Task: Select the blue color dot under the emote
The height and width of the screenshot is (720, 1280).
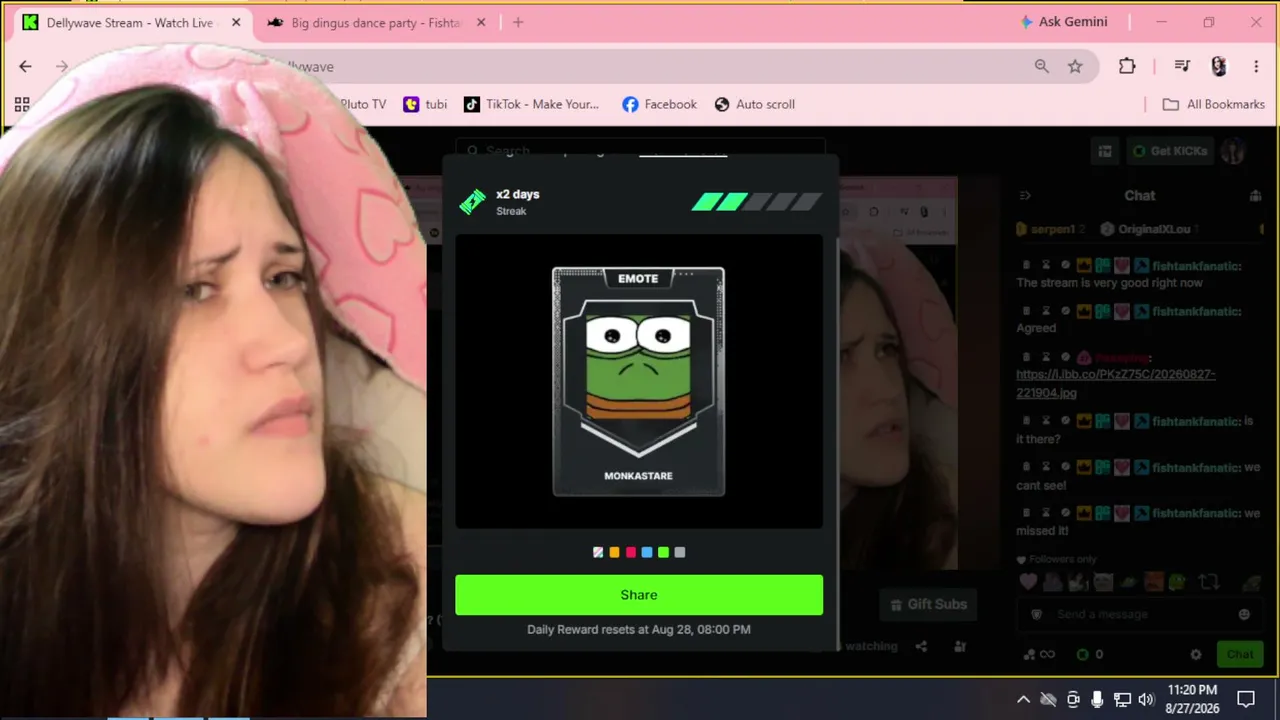Action: click(647, 552)
